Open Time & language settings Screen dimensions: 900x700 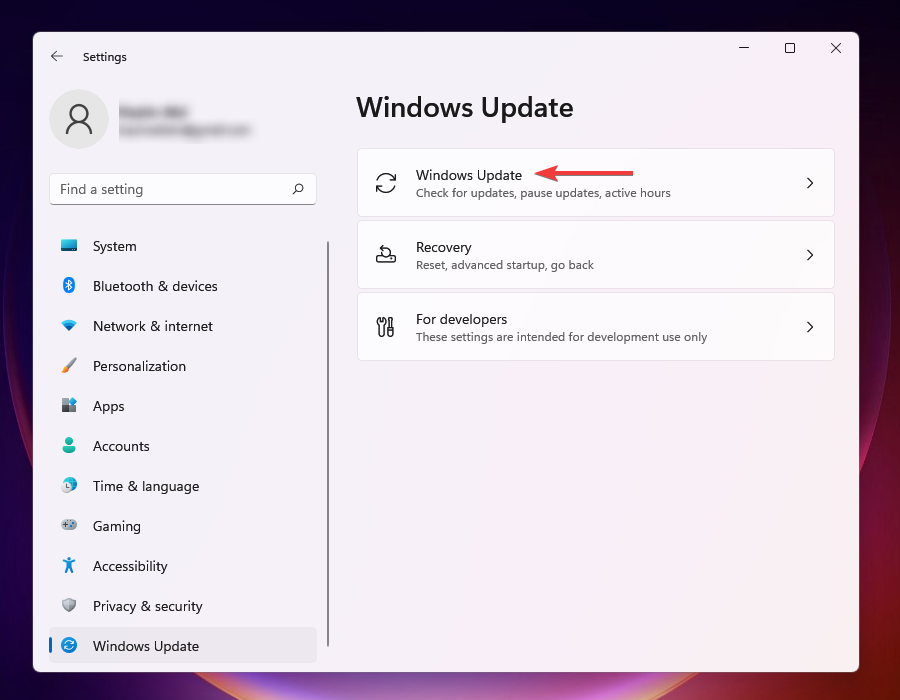pyautogui.click(x=183, y=486)
